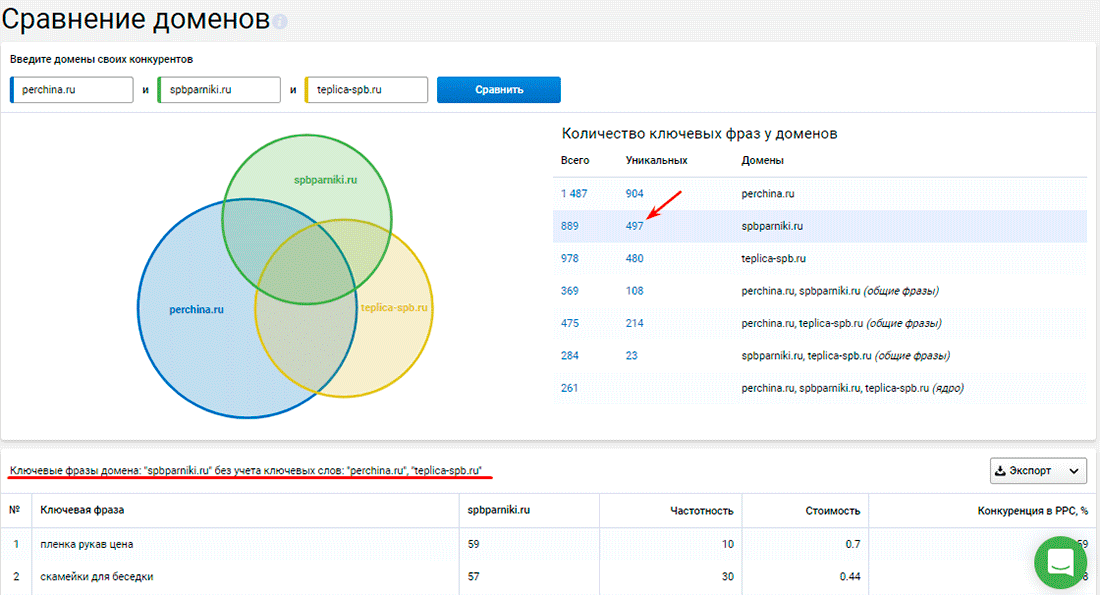The image size is (1100, 595).
Task: Edit the perchina.ru domain input field
Action: click(x=72, y=90)
